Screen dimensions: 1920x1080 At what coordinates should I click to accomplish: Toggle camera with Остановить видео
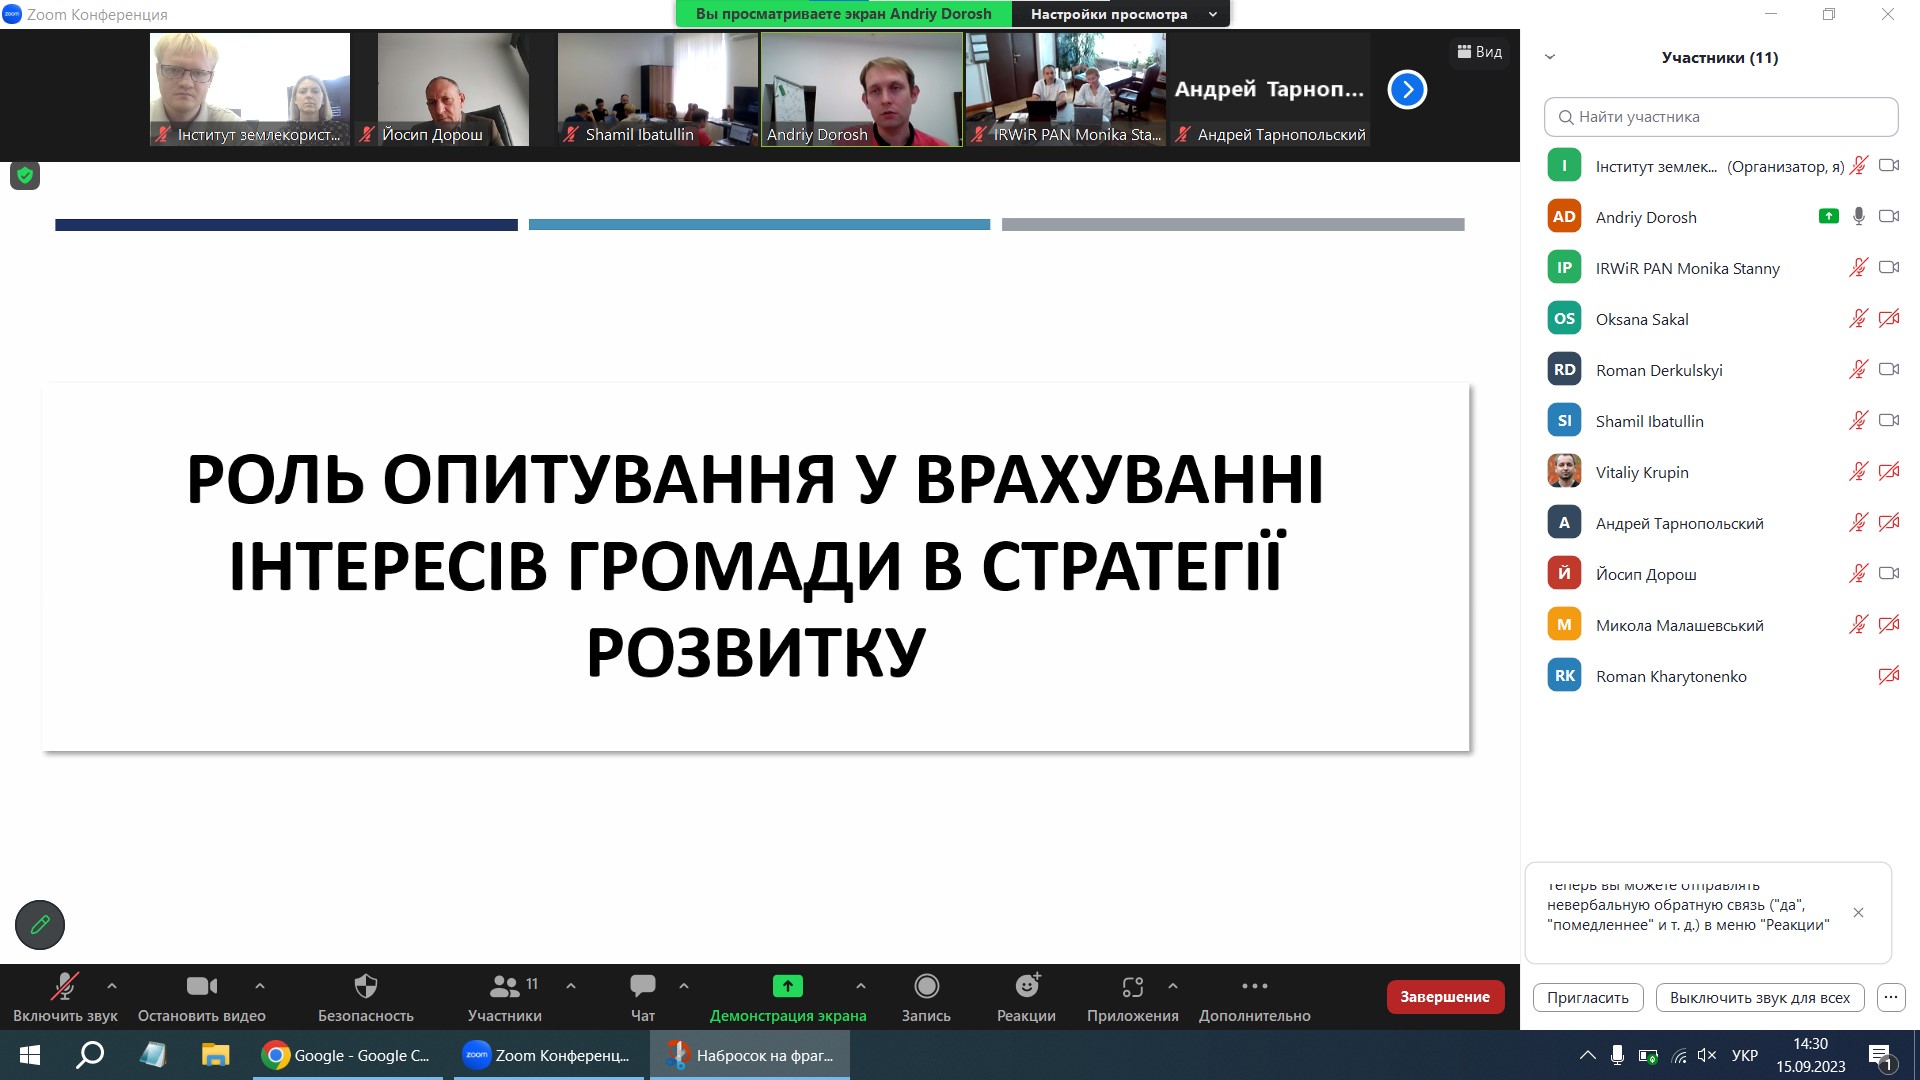(201, 987)
